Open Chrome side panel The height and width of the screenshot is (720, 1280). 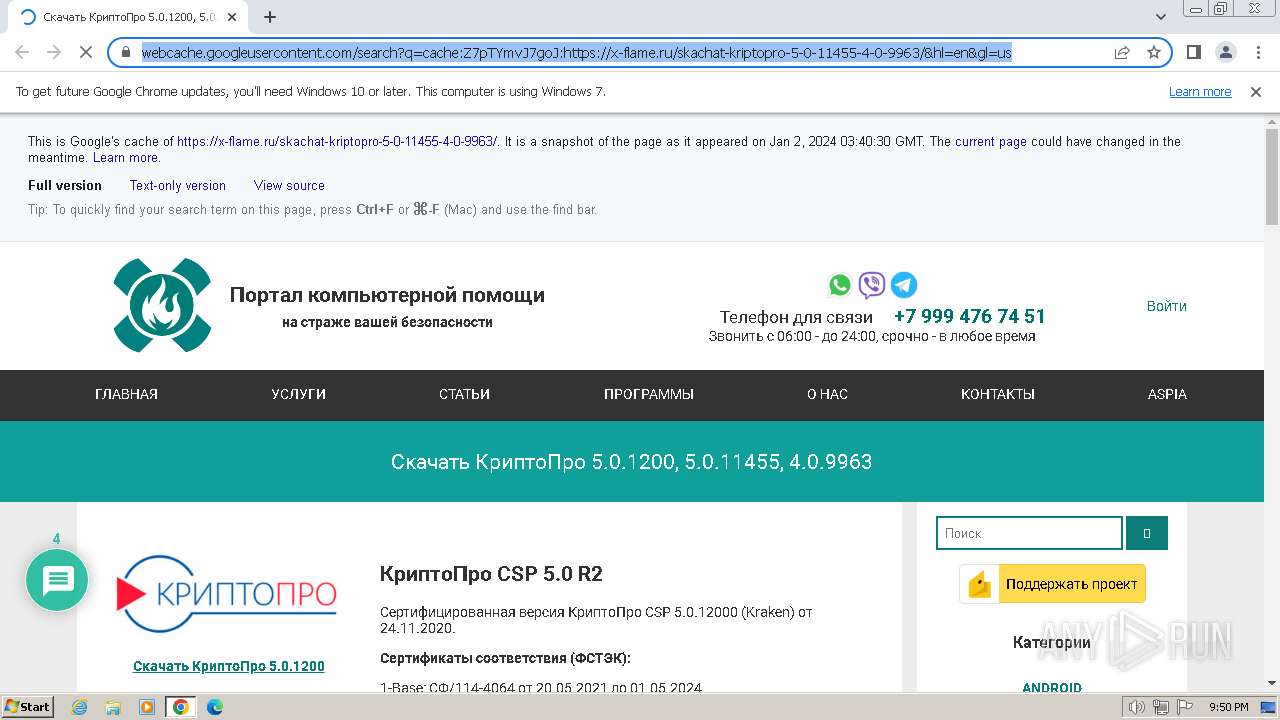click(1194, 52)
